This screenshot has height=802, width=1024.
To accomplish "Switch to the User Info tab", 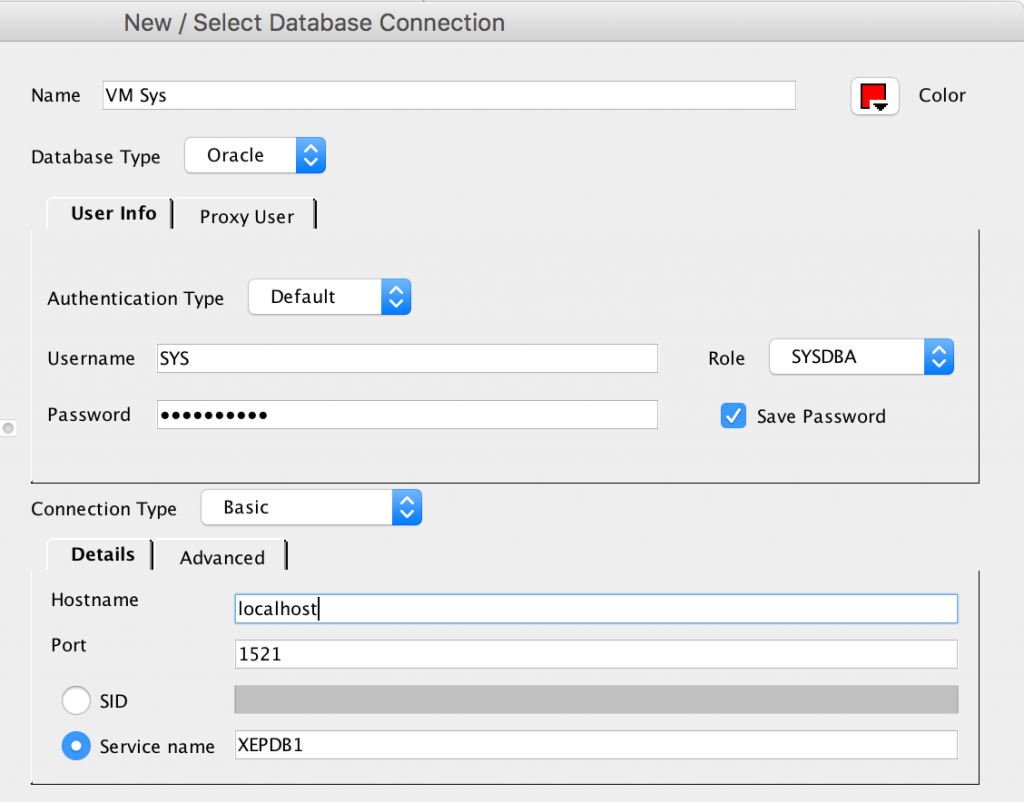I will point(113,214).
